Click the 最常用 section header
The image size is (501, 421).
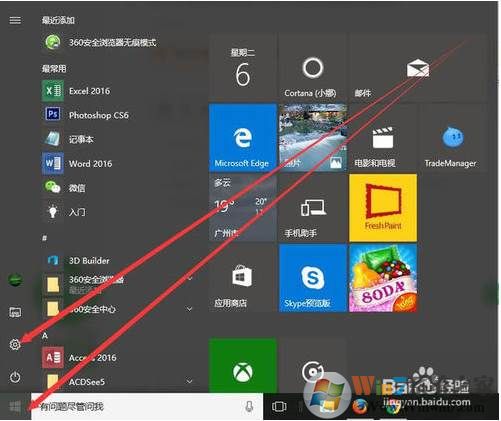click(54, 69)
